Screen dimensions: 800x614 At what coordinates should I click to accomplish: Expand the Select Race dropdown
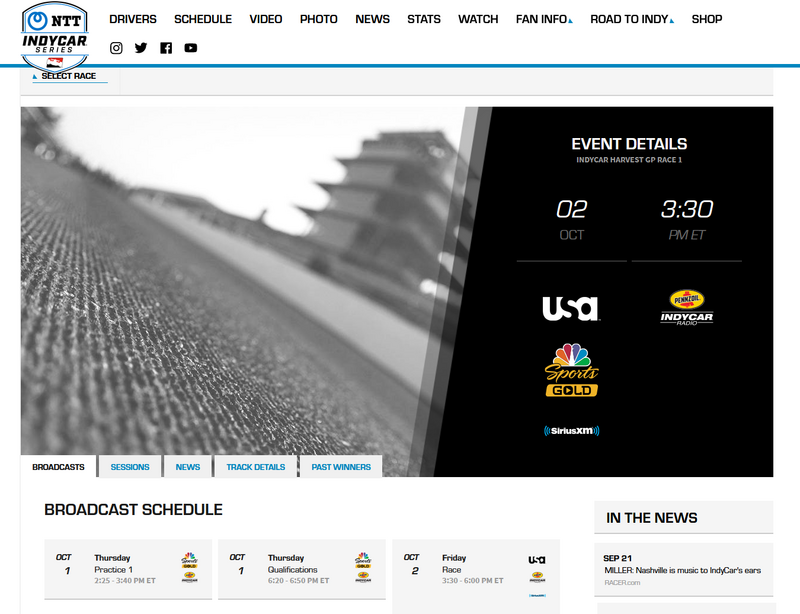click(x=69, y=76)
